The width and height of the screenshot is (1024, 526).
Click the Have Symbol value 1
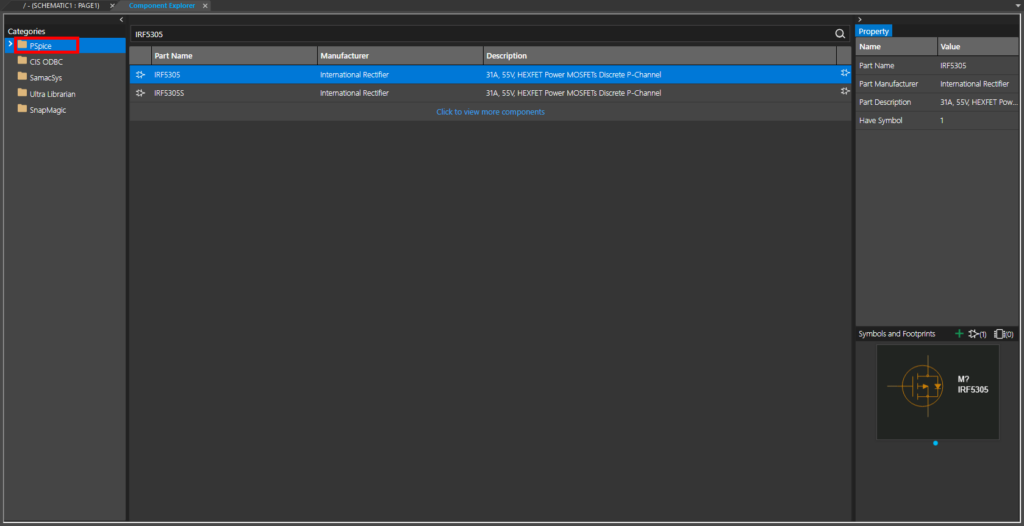pyautogui.click(x=942, y=120)
